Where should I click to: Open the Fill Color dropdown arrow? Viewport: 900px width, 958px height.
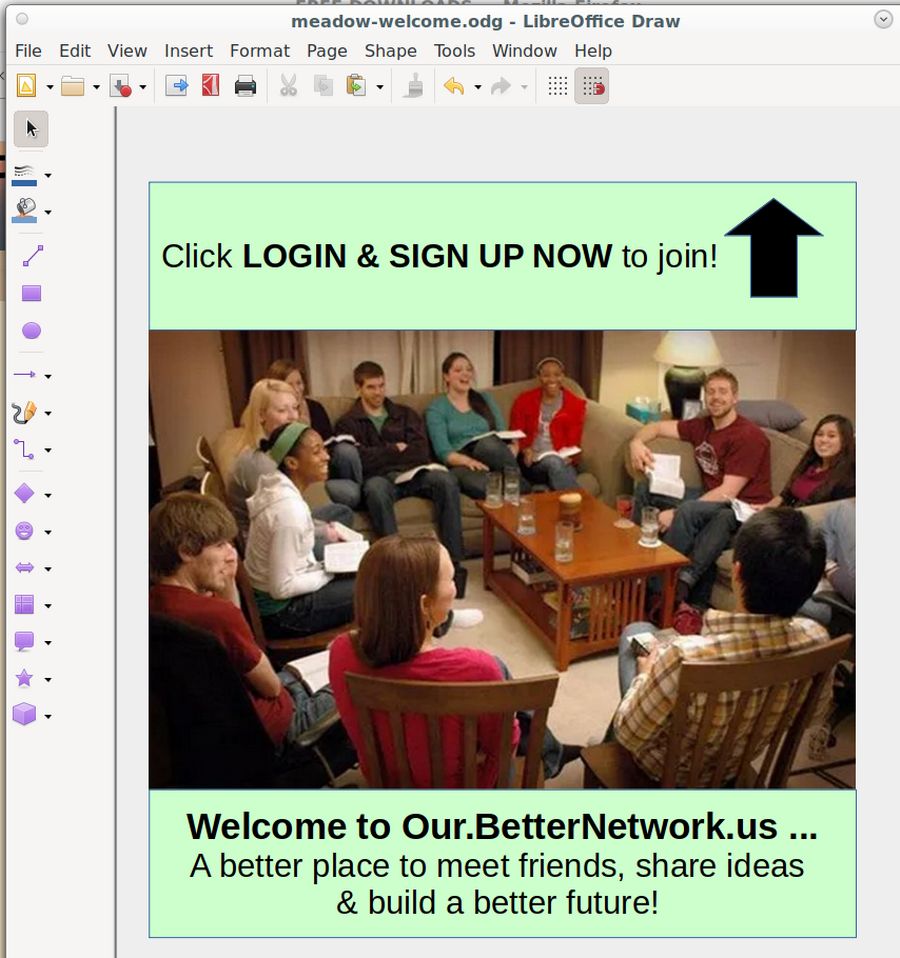pyautogui.click(x=48, y=212)
